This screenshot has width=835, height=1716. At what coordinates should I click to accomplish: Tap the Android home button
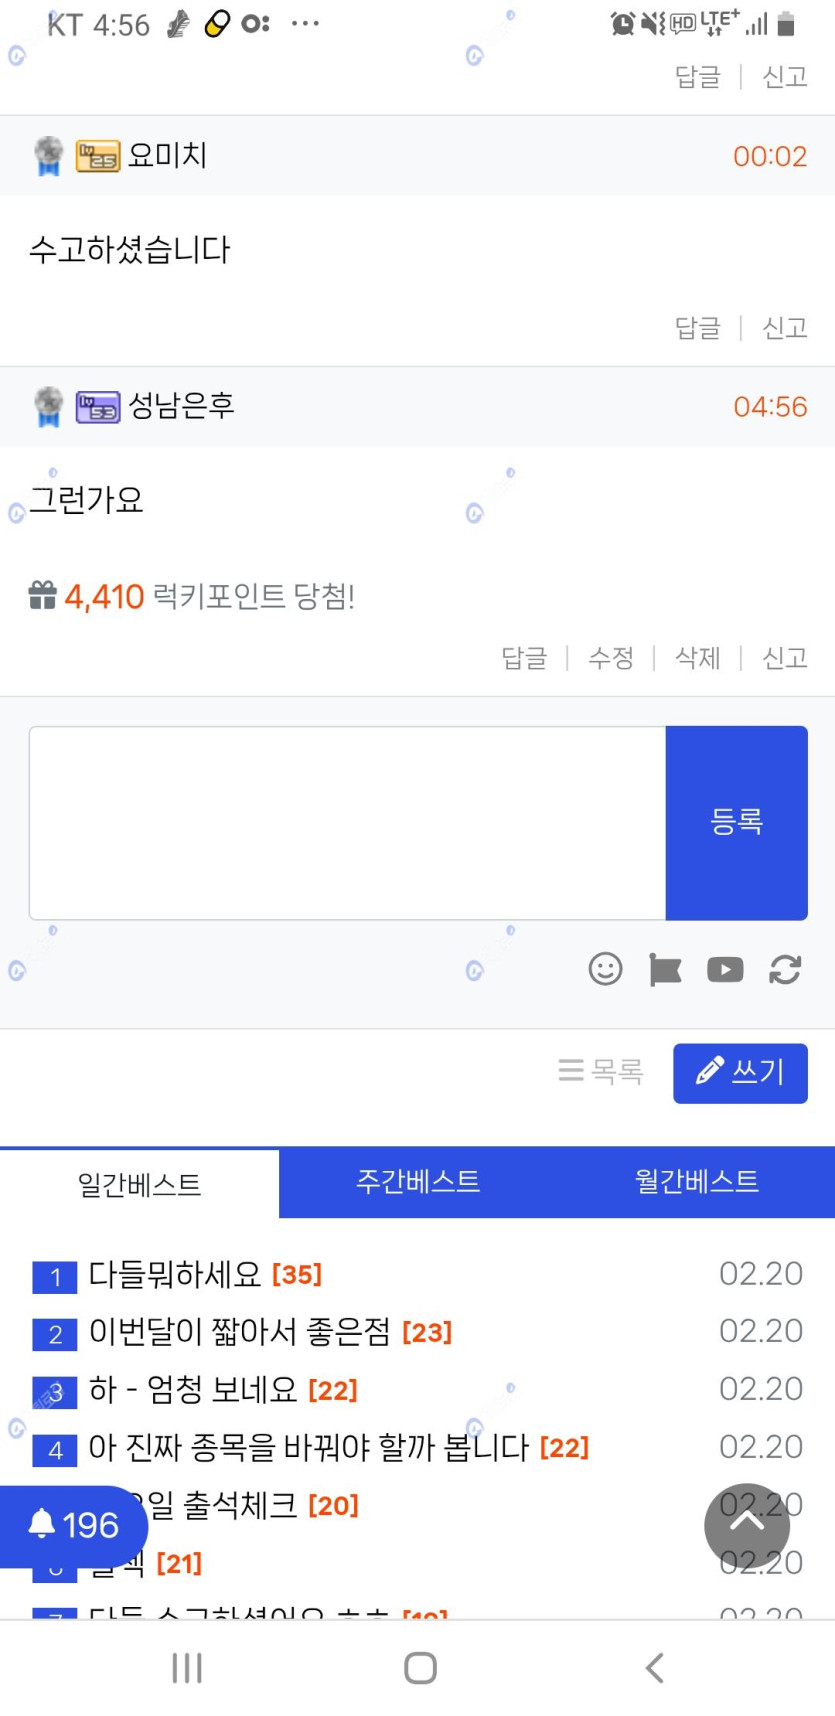pos(420,1667)
